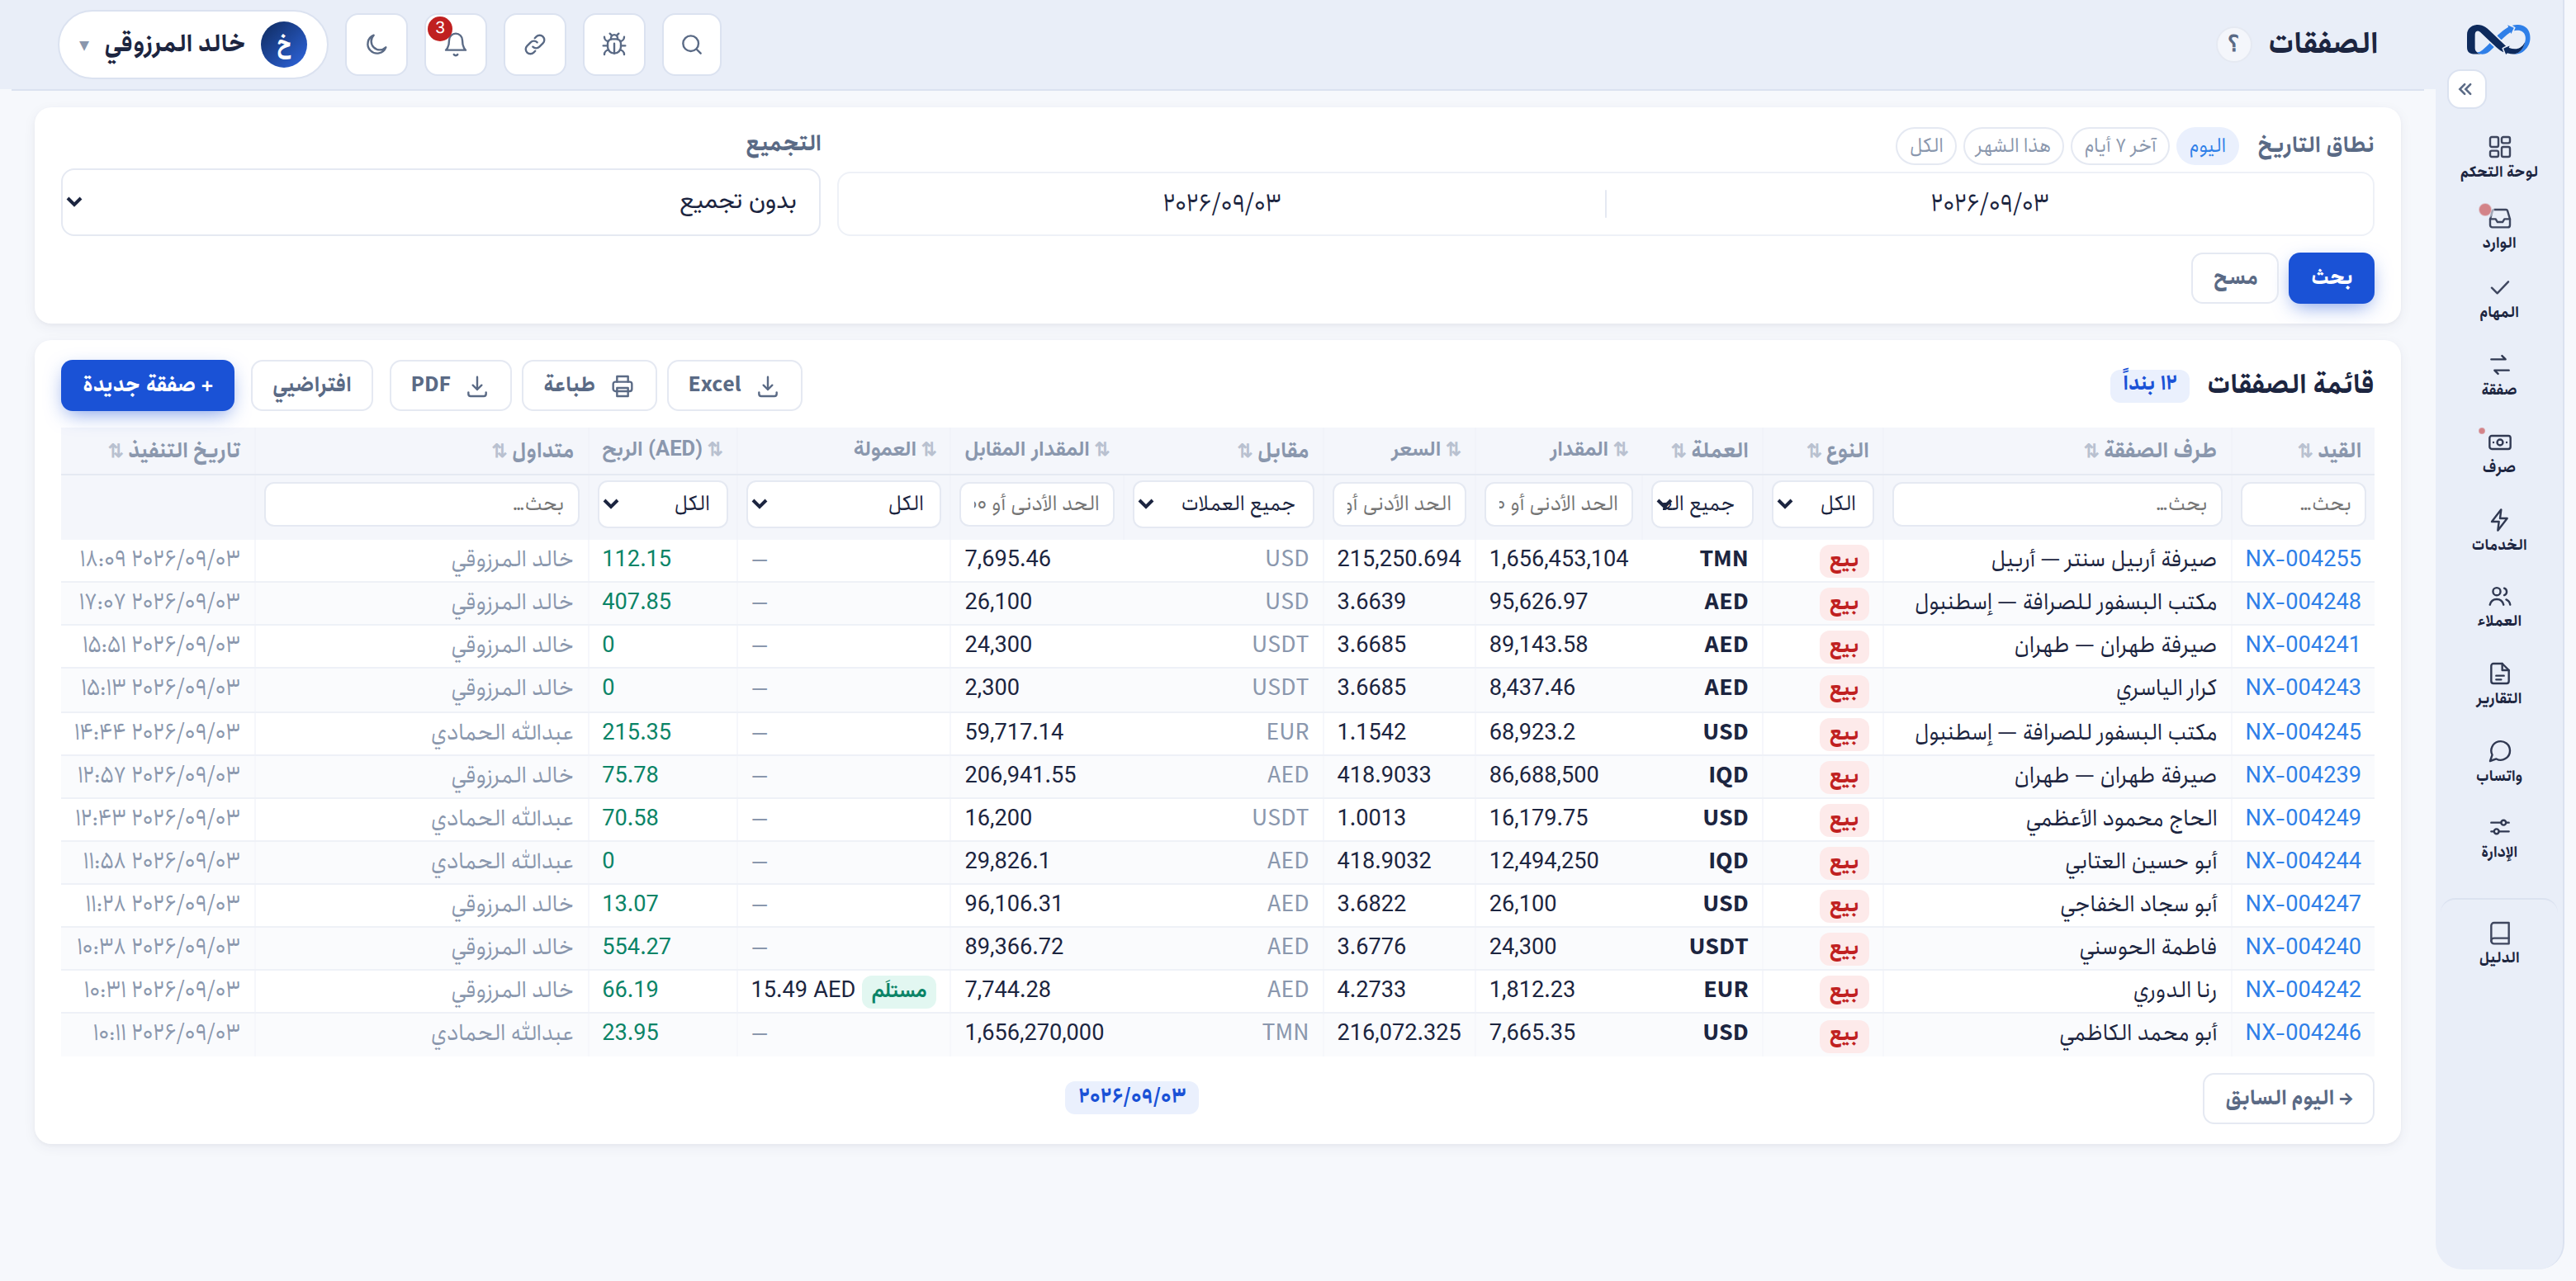Open the العمولة filter dropdown
Screen dimensions: 2576x1281
point(844,504)
